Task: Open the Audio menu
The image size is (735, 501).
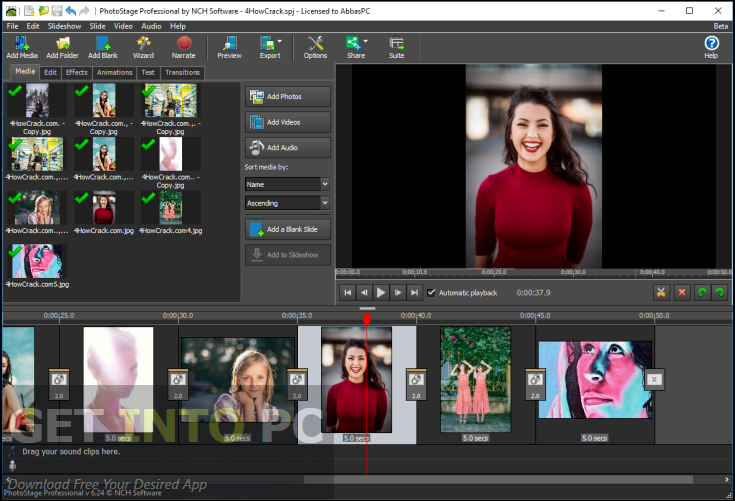Action: coord(151,26)
